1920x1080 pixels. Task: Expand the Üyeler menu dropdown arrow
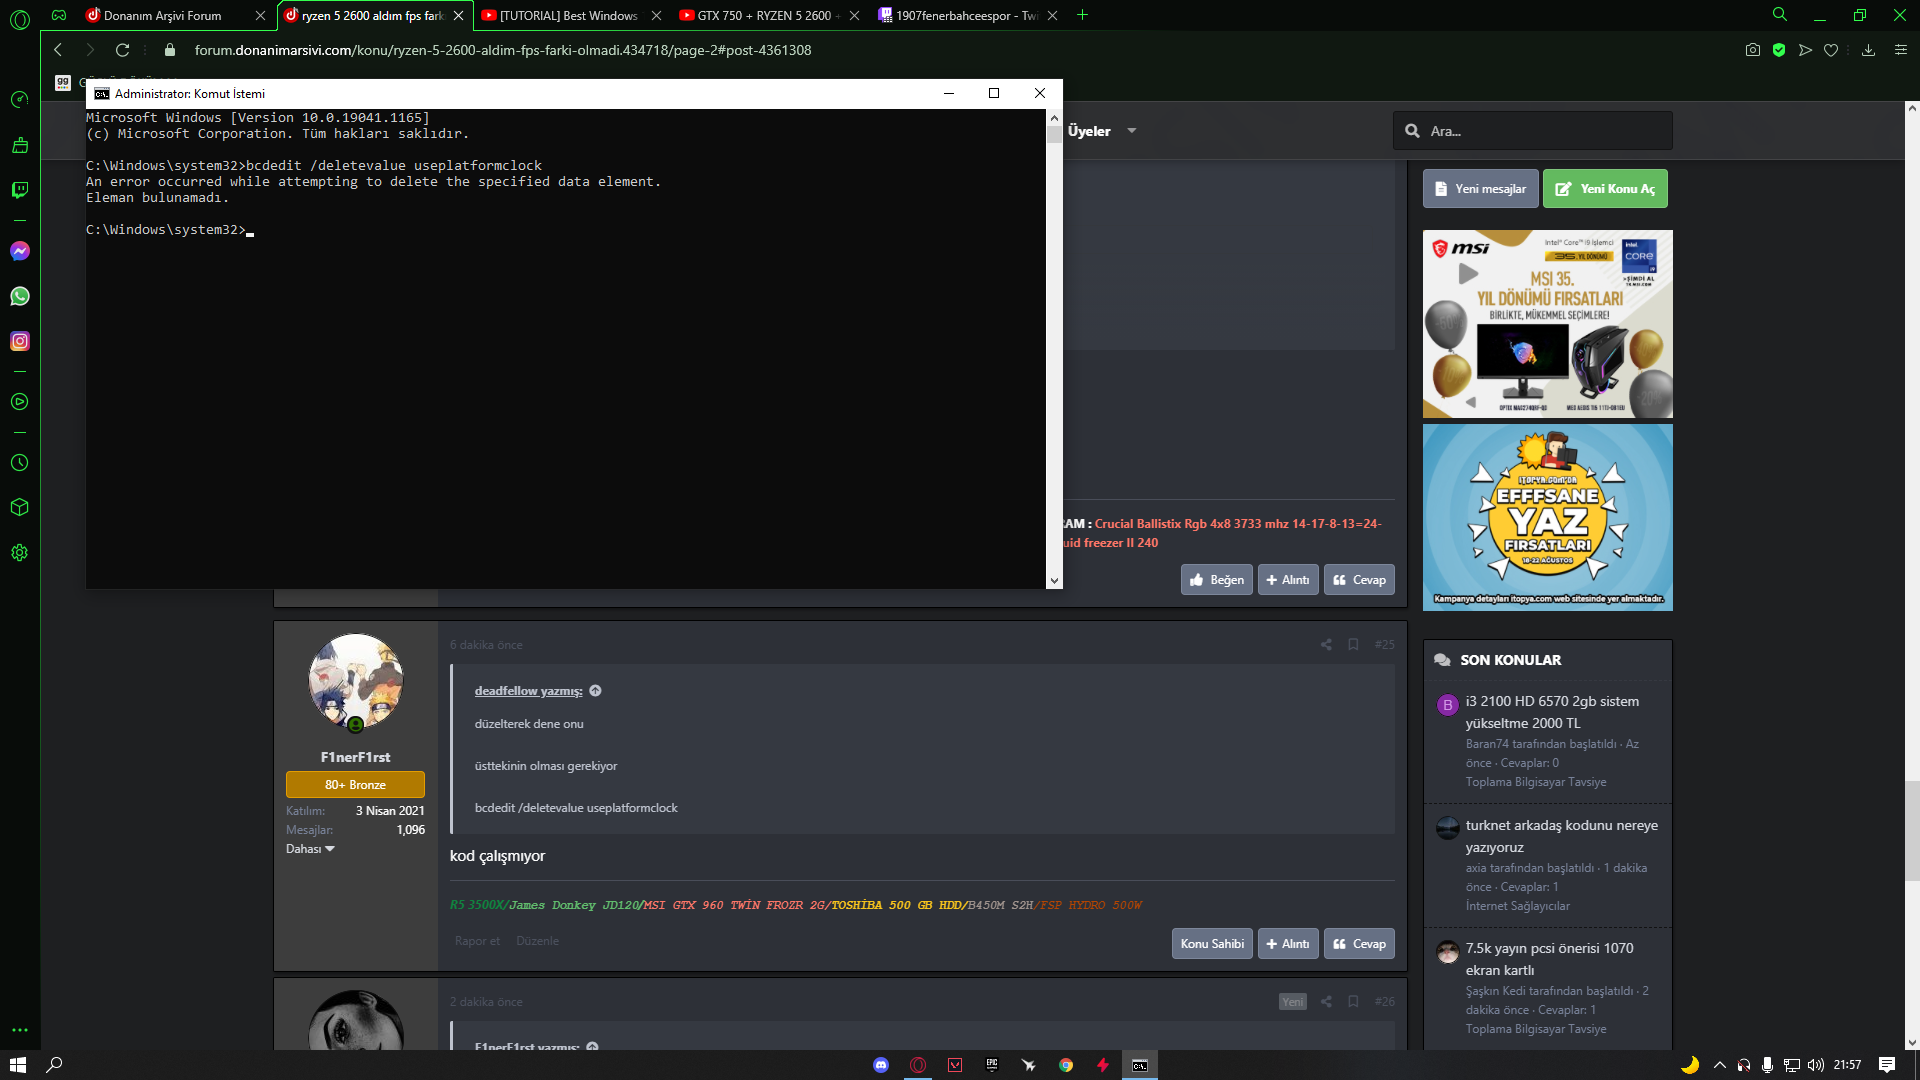coord(1132,131)
